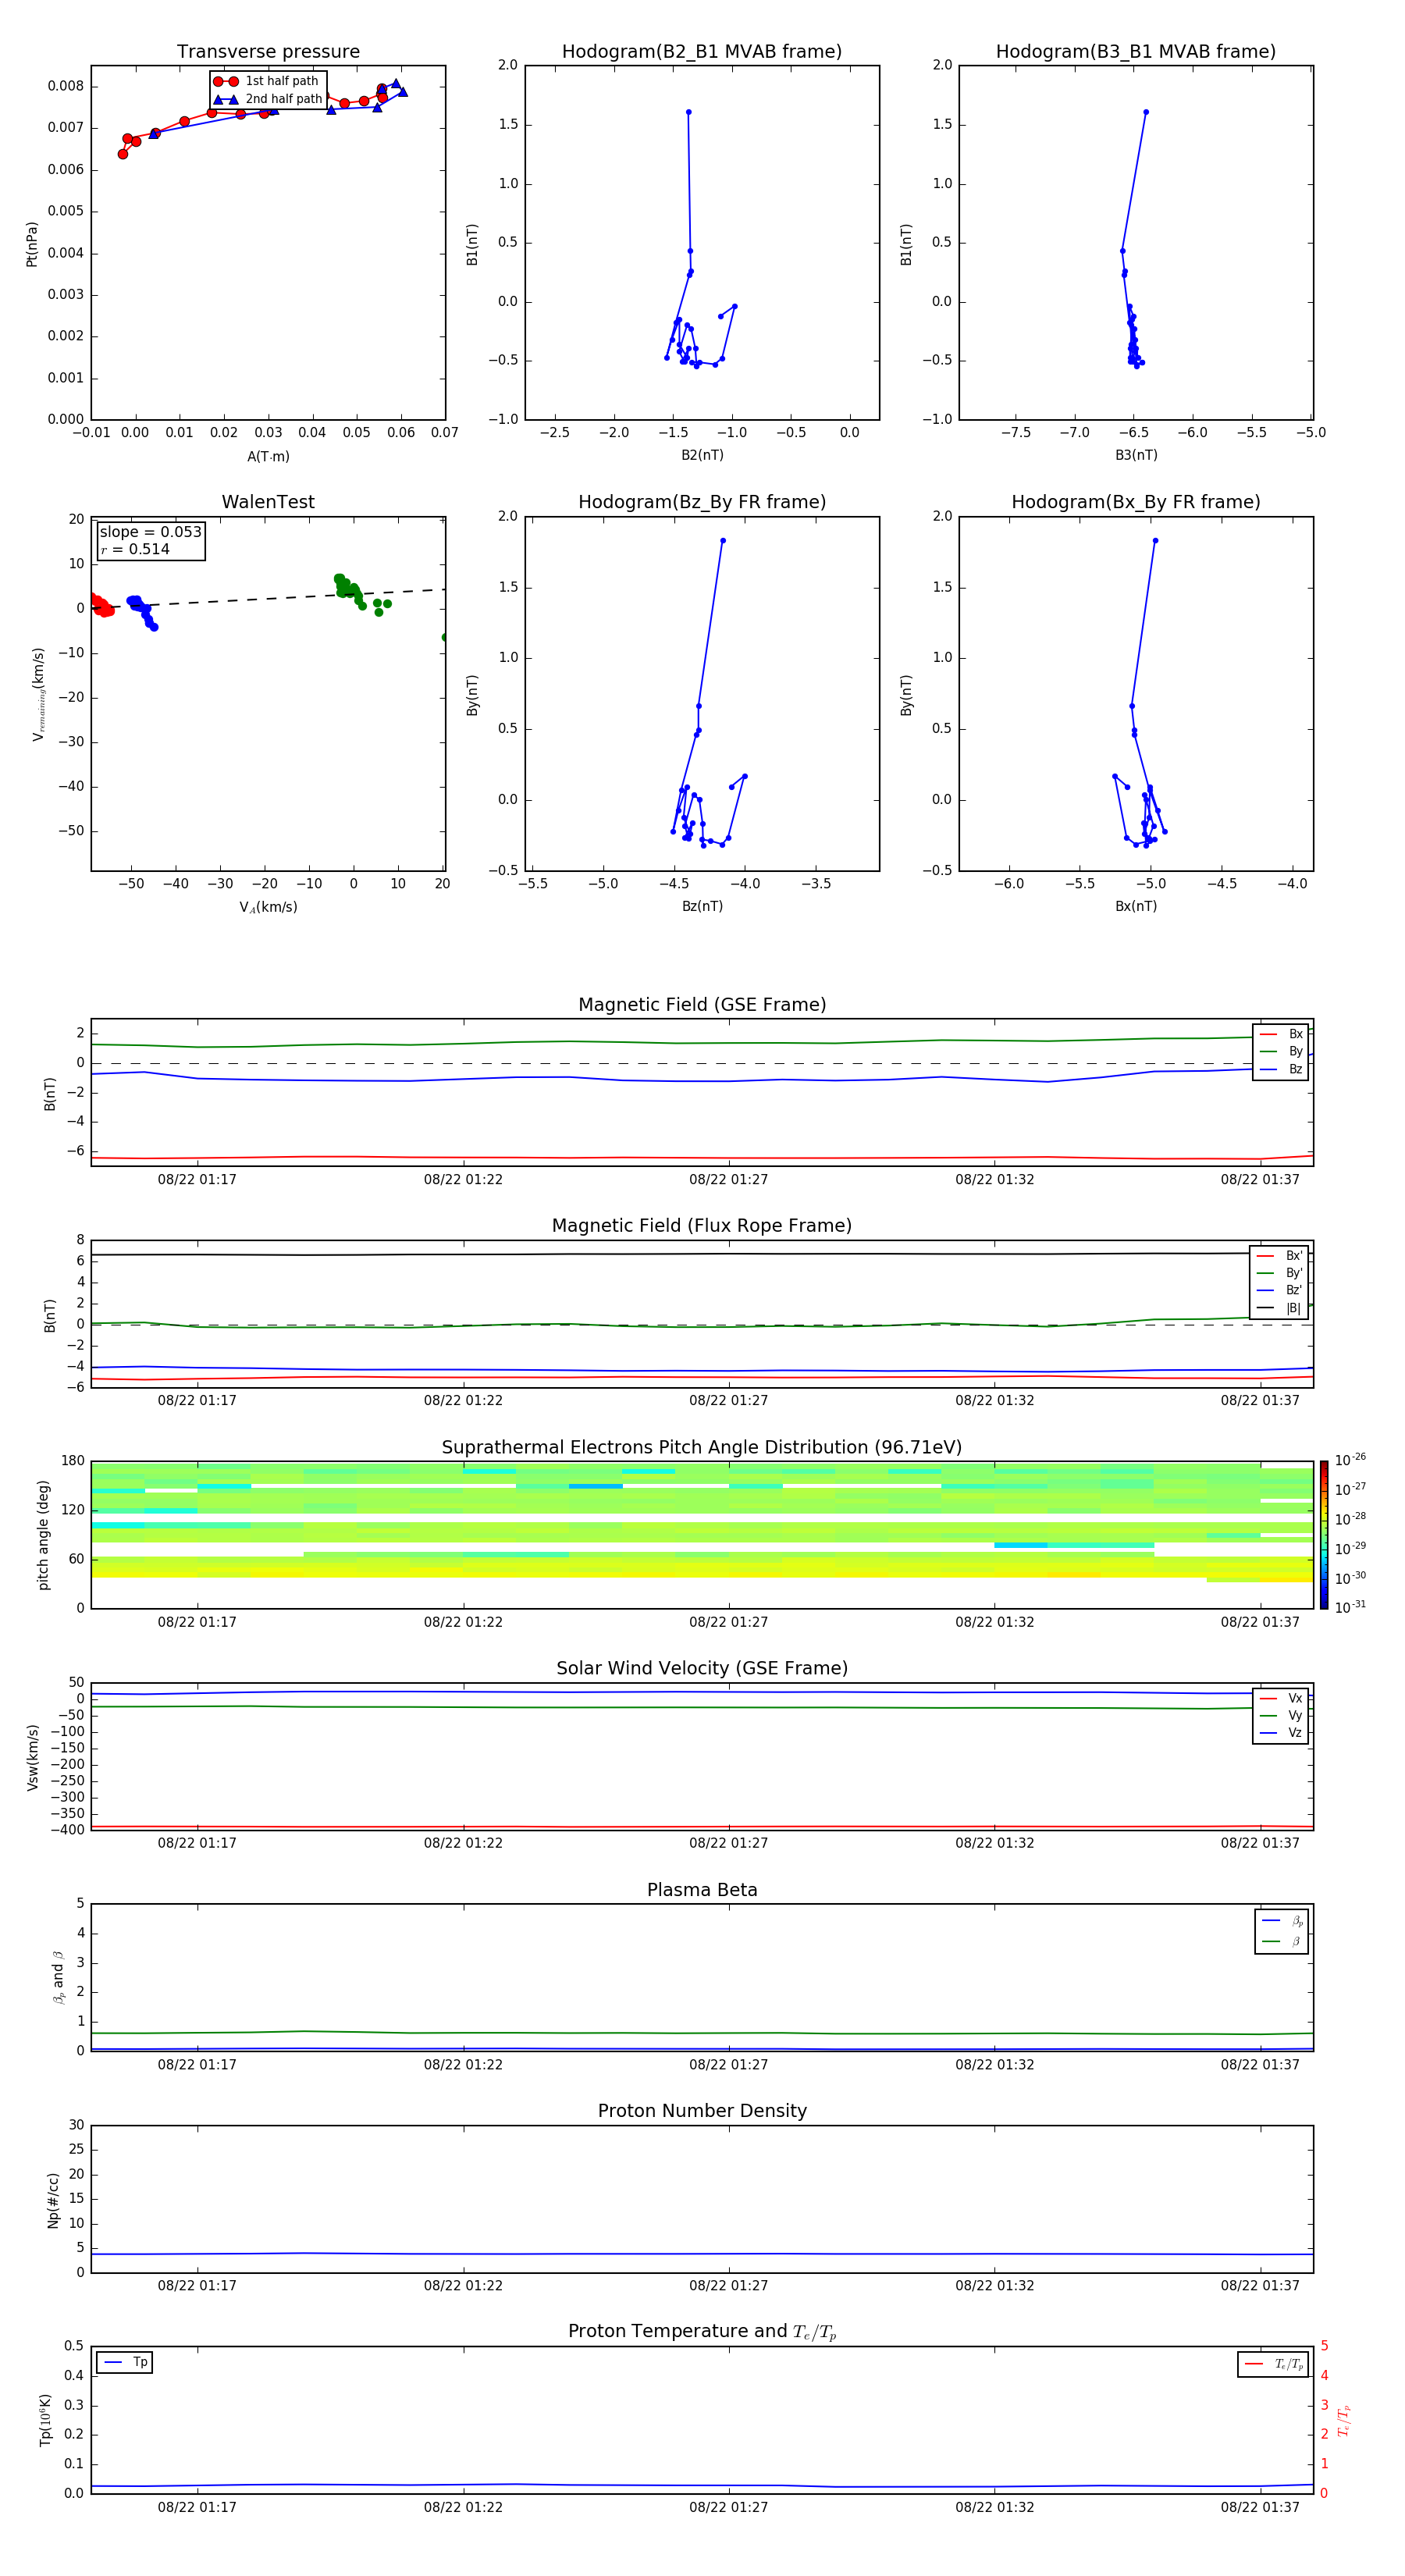Click the pitch angle colorbar scale
Image resolution: width=1405 pixels, height=2576 pixels.
(x=1324, y=1535)
